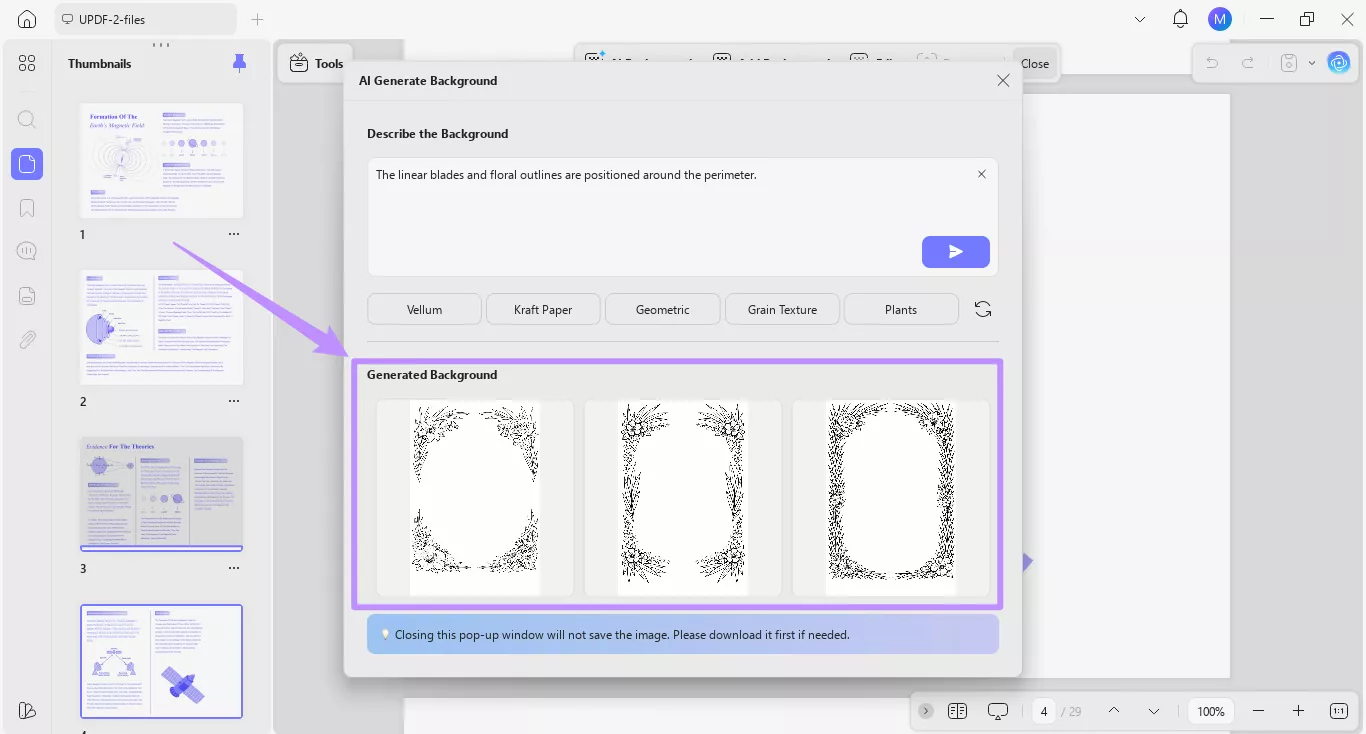Open the document fields panel icon
This screenshot has width=1366, height=734.
click(27, 295)
